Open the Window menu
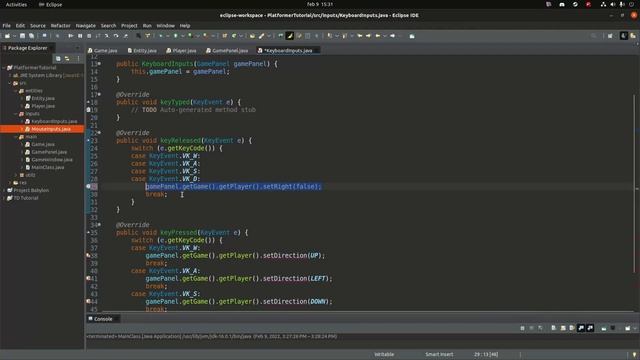The width and height of the screenshot is (640, 360). pos(165,25)
